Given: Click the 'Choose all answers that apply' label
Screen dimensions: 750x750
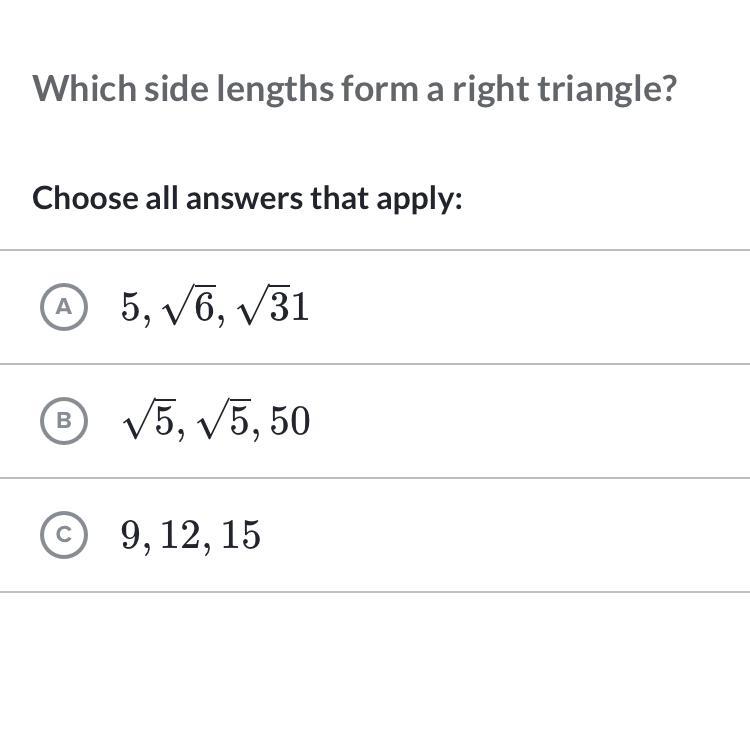Looking at the screenshot, I should pyautogui.click(x=247, y=198).
